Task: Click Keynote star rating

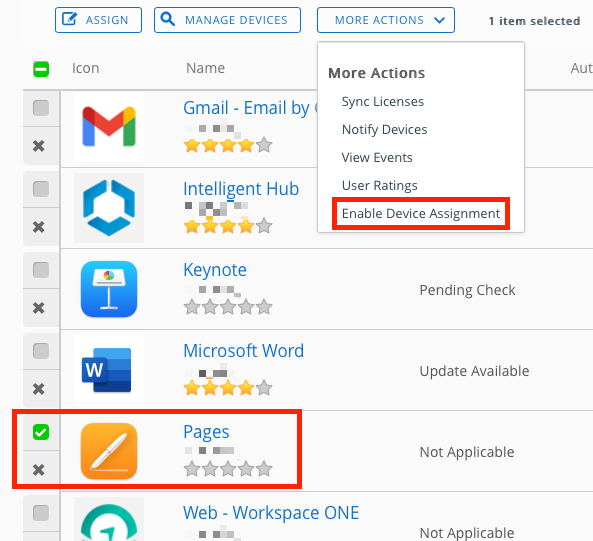Action: [x=228, y=307]
